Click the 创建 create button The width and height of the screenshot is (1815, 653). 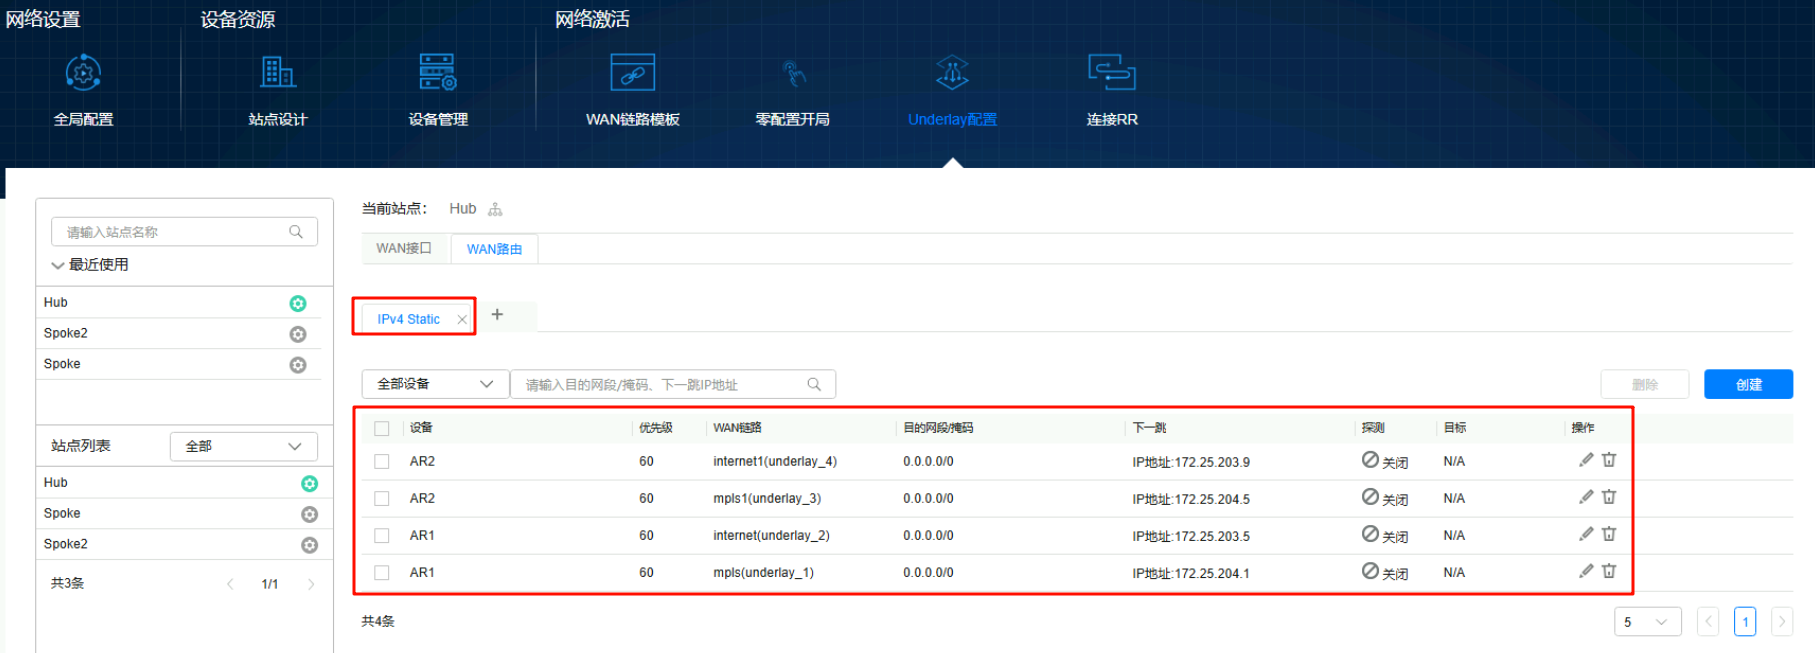click(x=1747, y=385)
